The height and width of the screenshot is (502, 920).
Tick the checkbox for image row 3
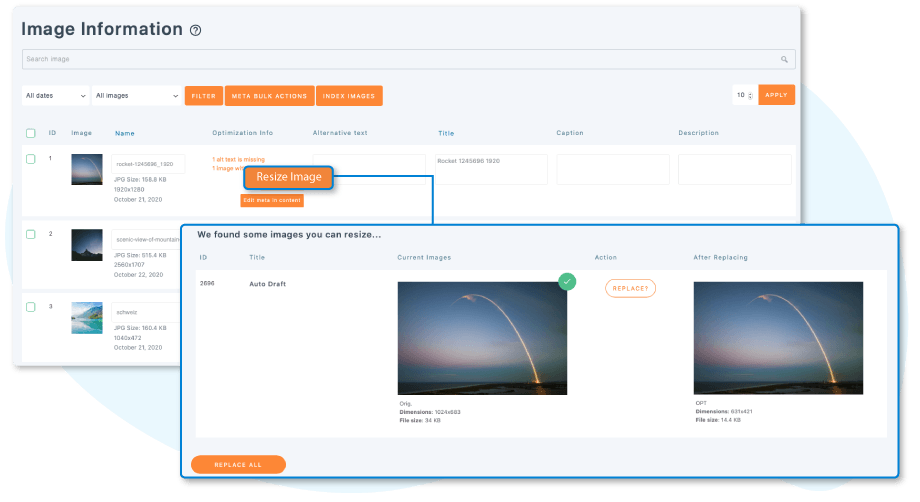[x=31, y=307]
